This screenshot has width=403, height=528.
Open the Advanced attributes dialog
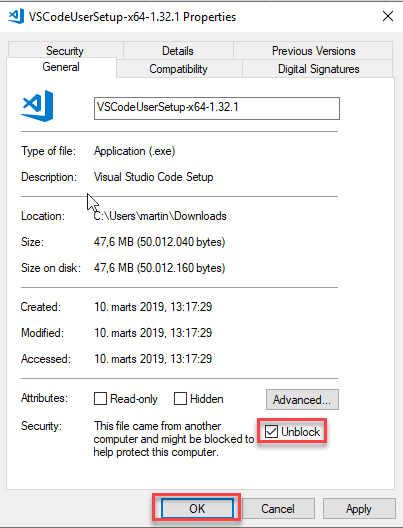(x=302, y=400)
